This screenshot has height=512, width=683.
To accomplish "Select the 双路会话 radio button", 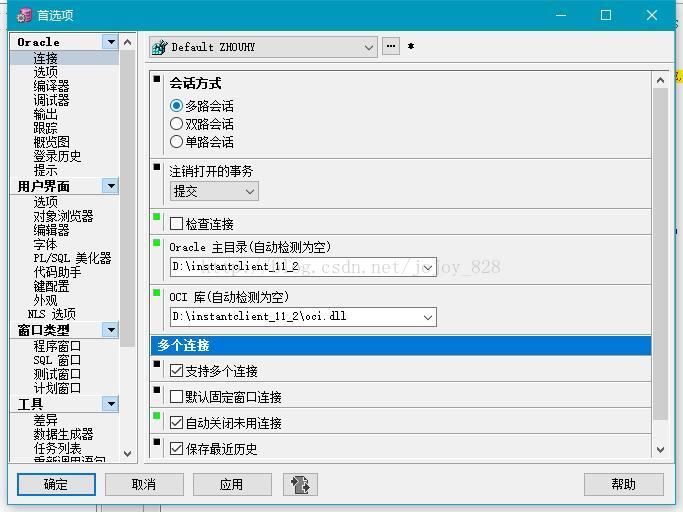I will pyautogui.click(x=176, y=124).
